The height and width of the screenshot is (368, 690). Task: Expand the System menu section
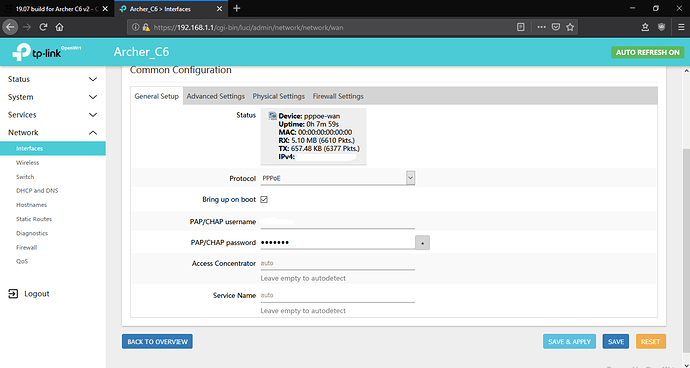click(x=53, y=97)
